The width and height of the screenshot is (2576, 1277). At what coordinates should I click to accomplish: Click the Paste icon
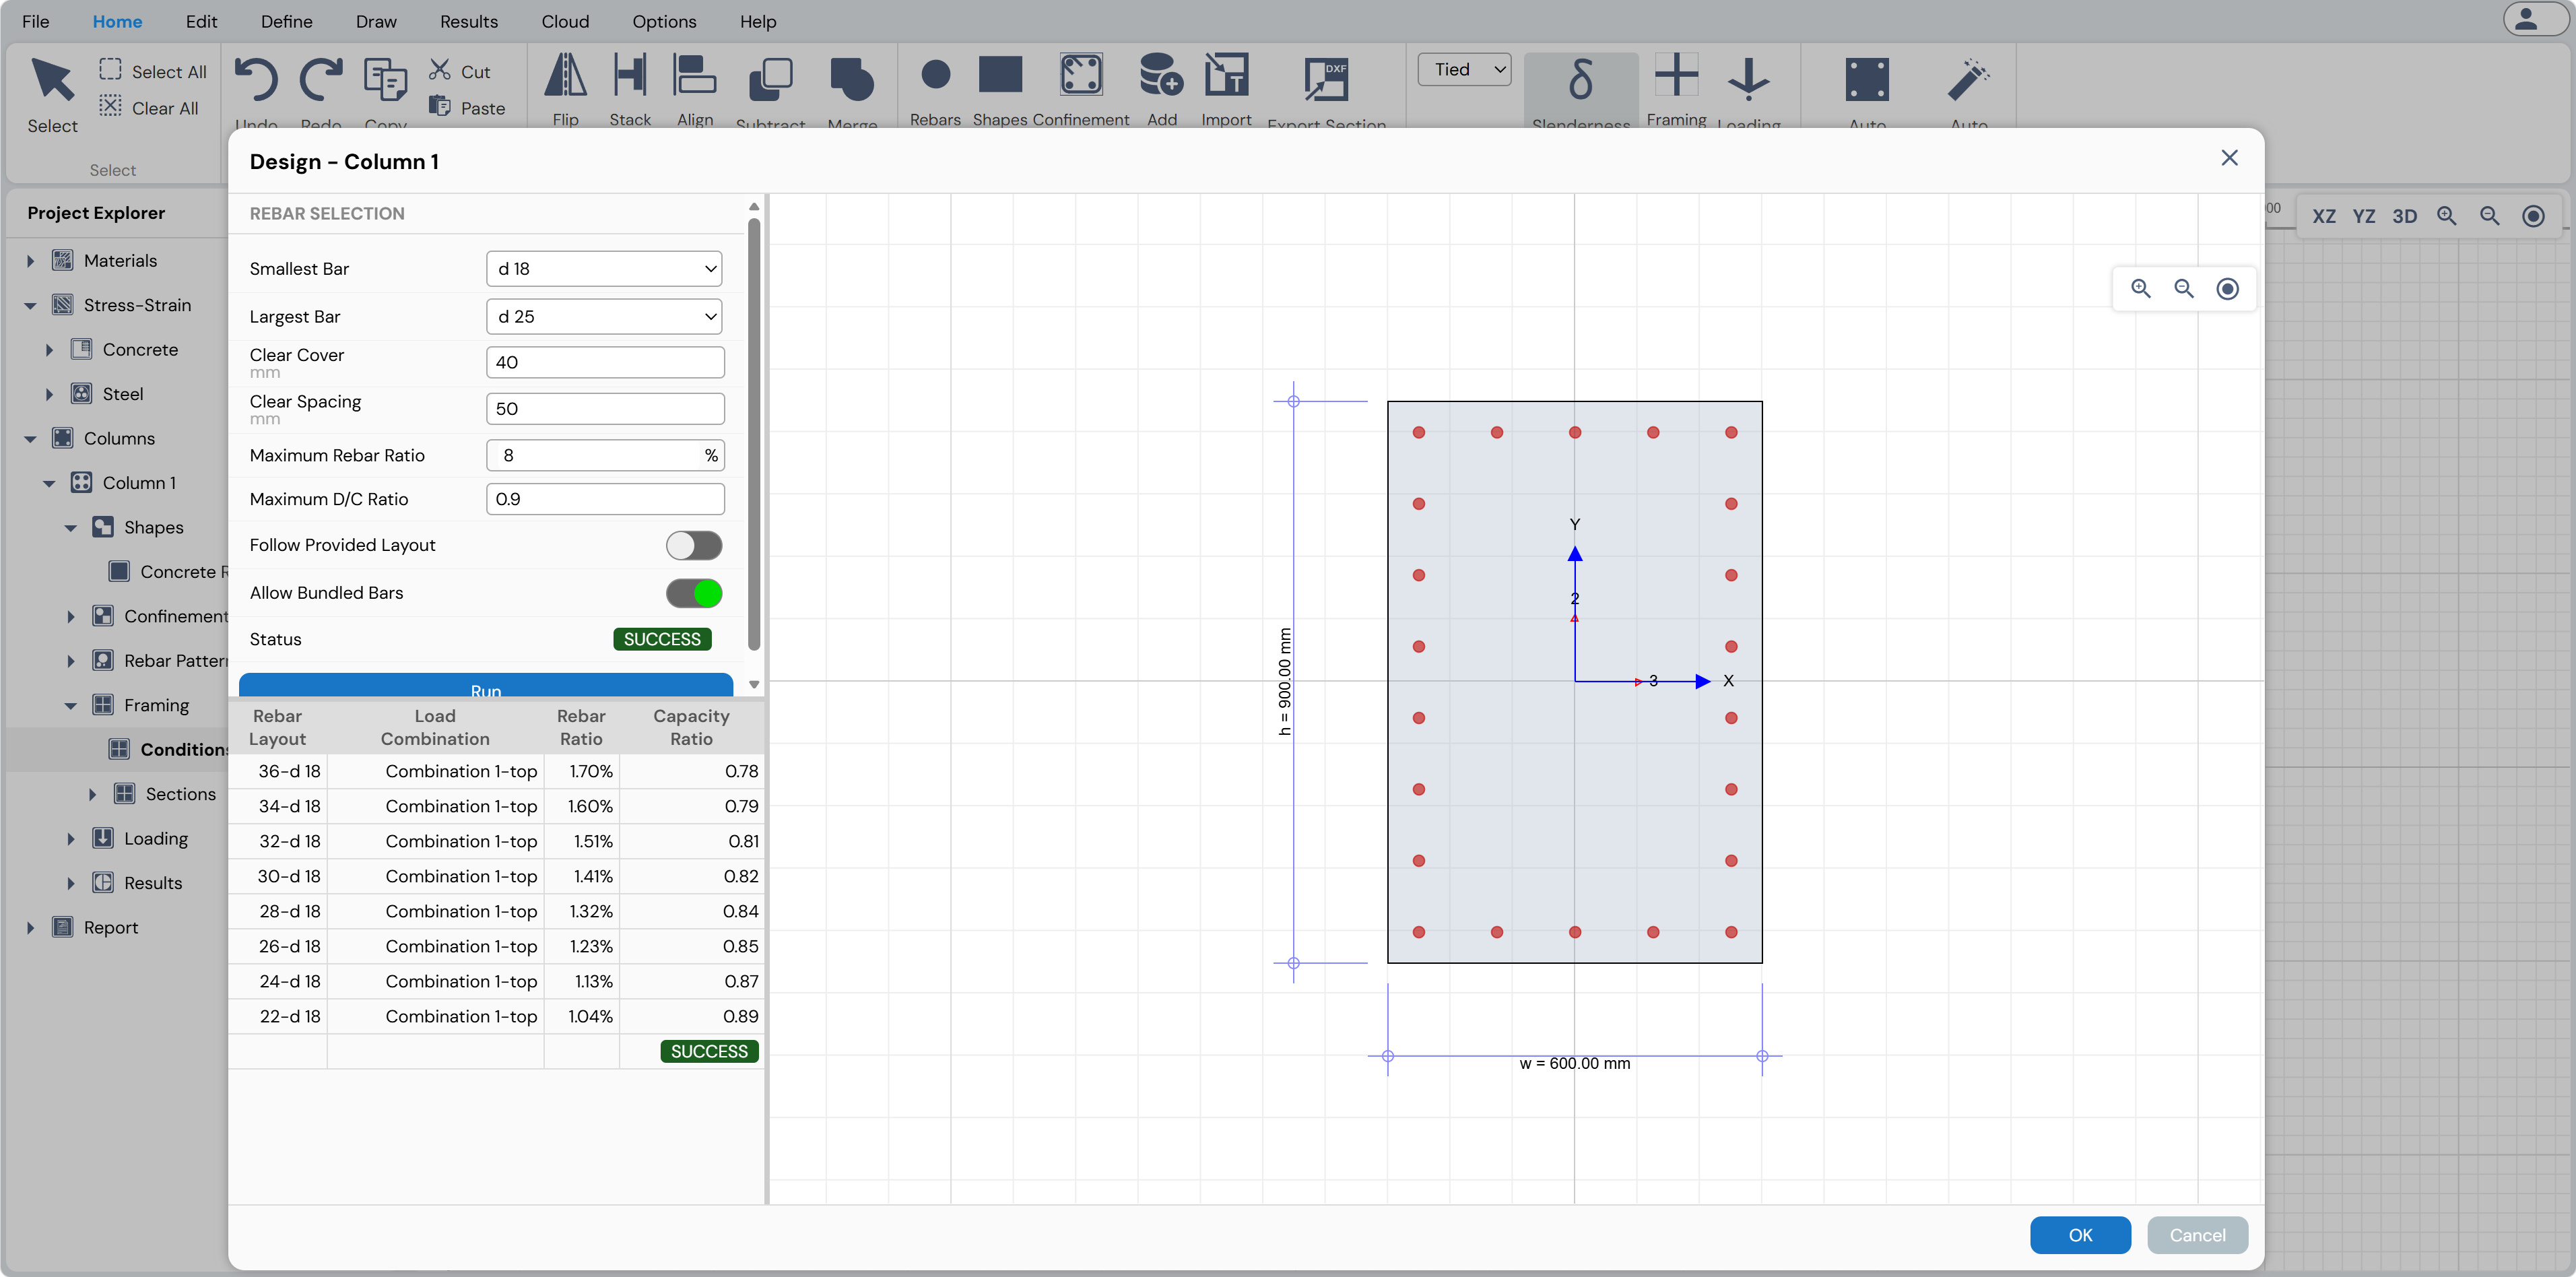(x=440, y=106)
